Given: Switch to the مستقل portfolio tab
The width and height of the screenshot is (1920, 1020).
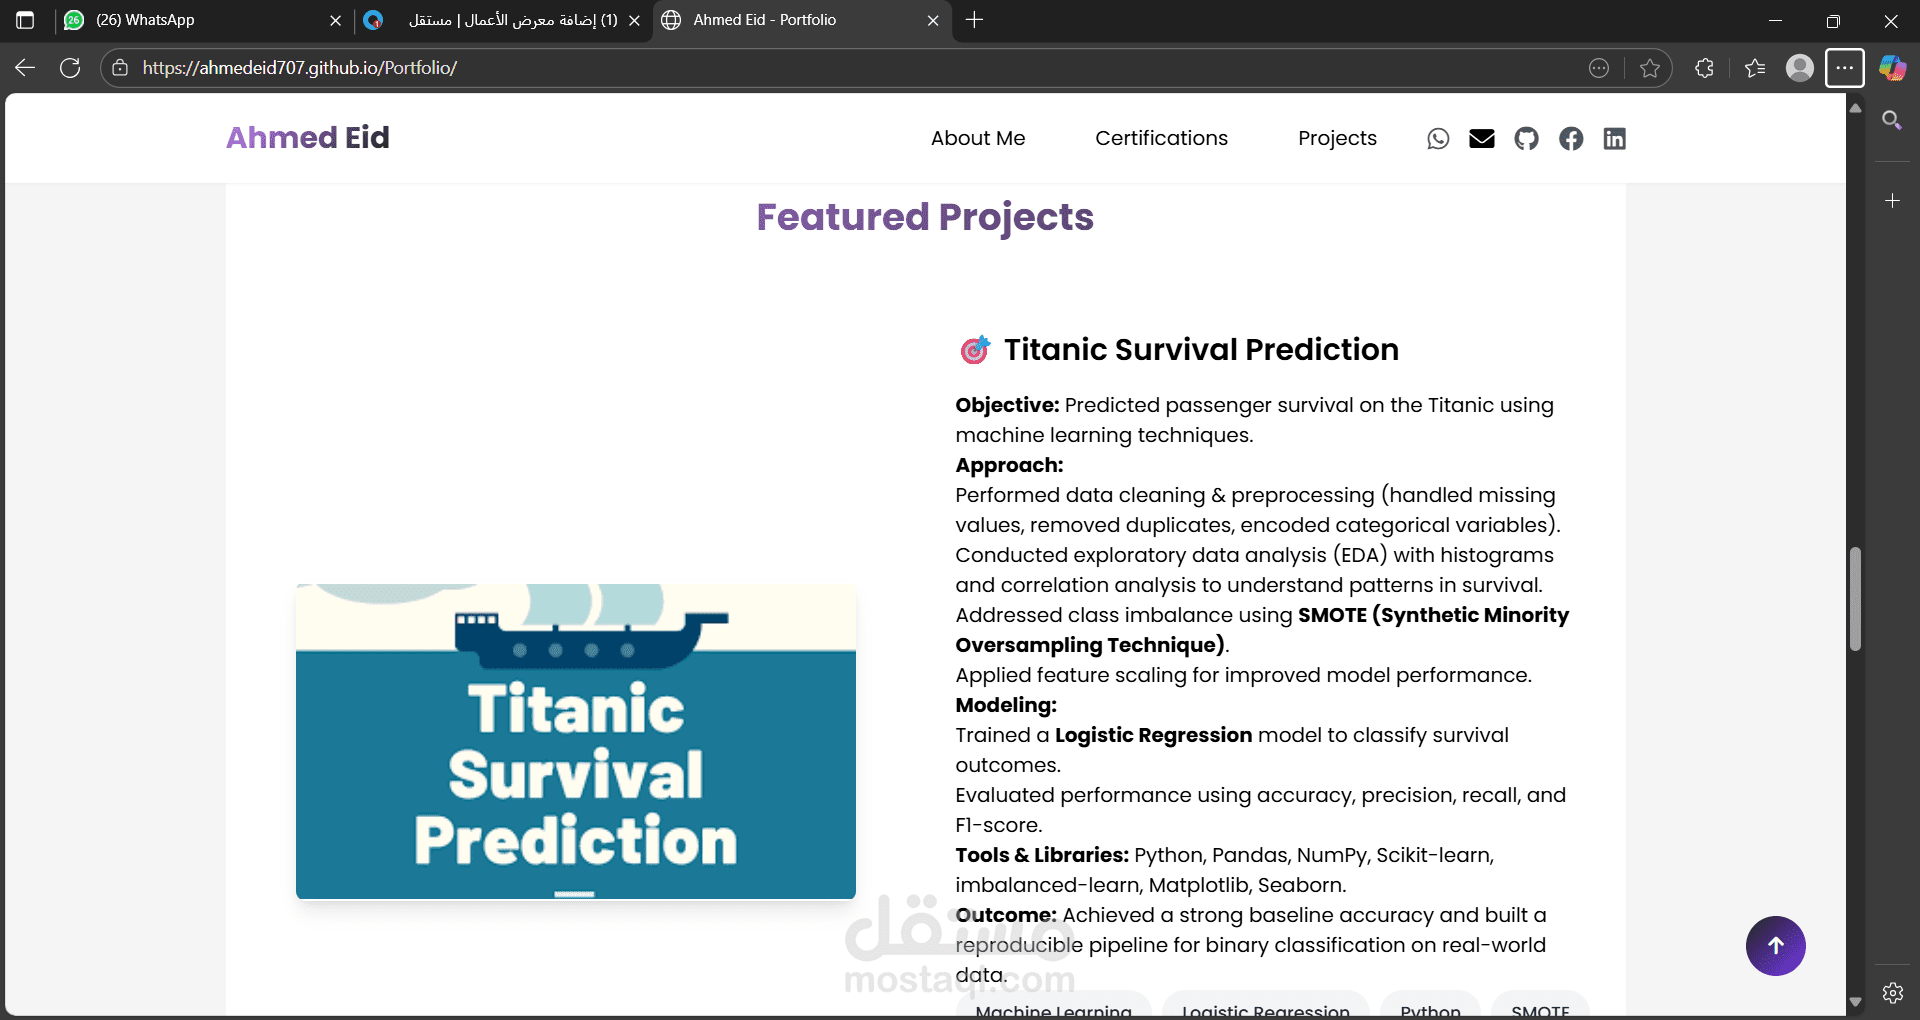Looking at the screenshot, I should 503,20.
